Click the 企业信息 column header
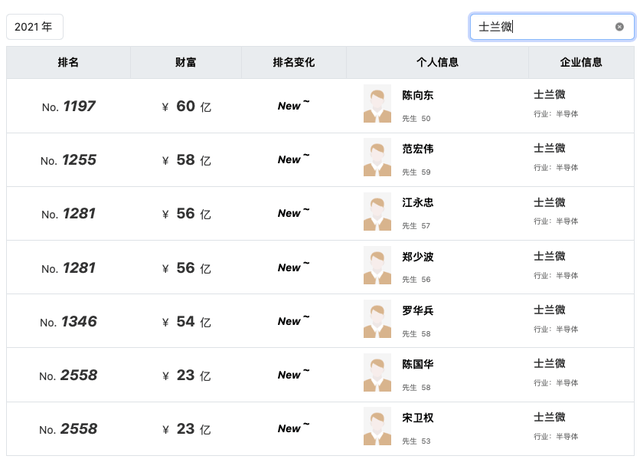Screen dimensions: 640x469 (x=581, y=62)
